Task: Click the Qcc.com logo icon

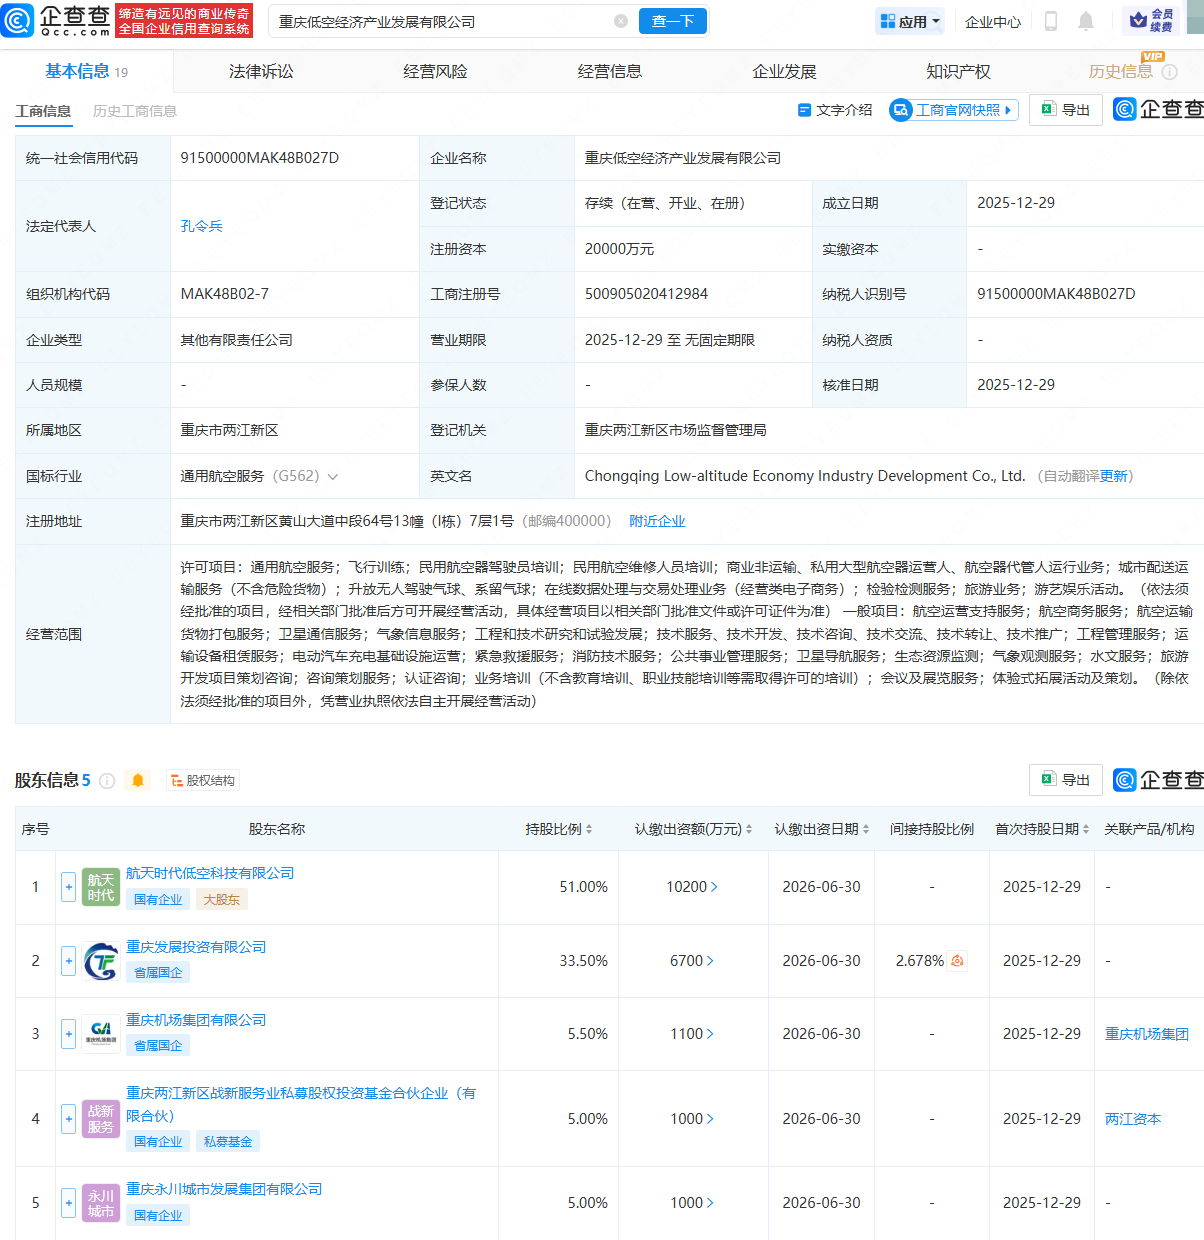Action: click(18, 20)
